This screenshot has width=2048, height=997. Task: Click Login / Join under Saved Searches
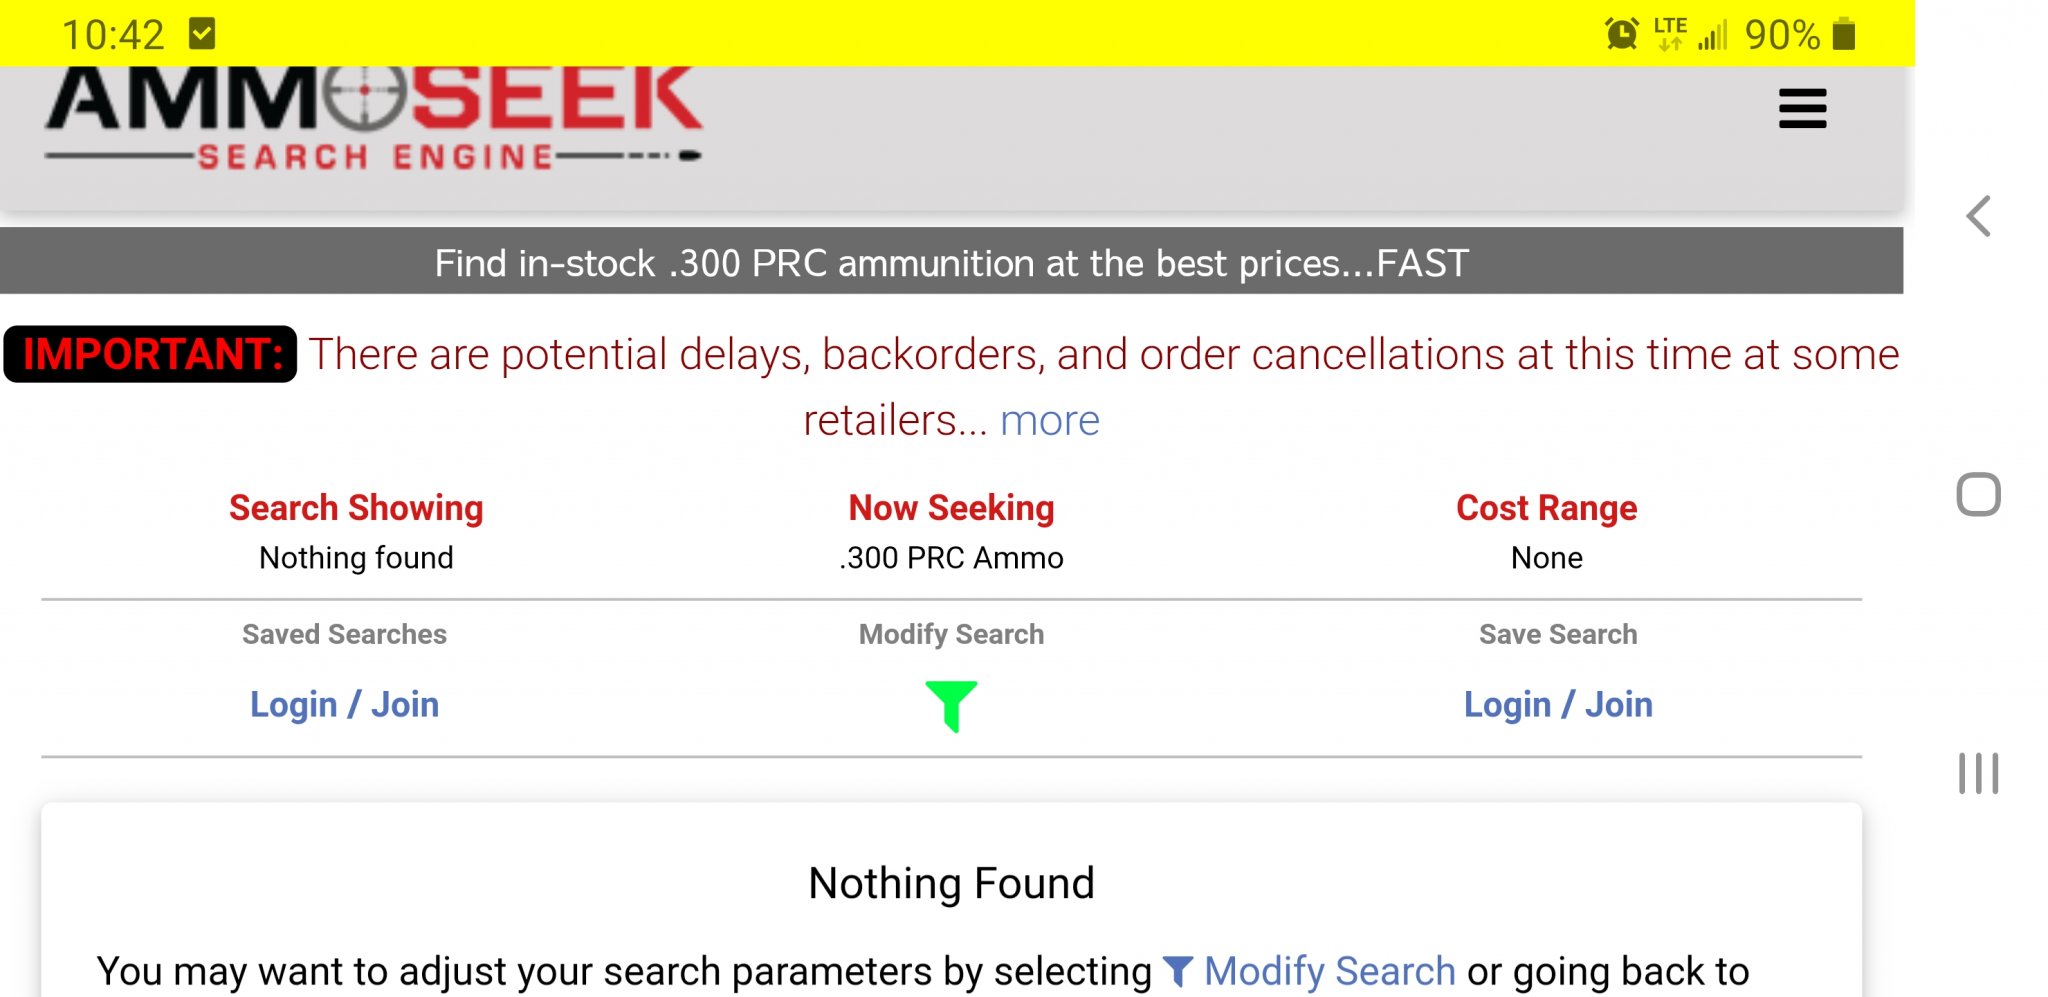(x=344, y=705)
